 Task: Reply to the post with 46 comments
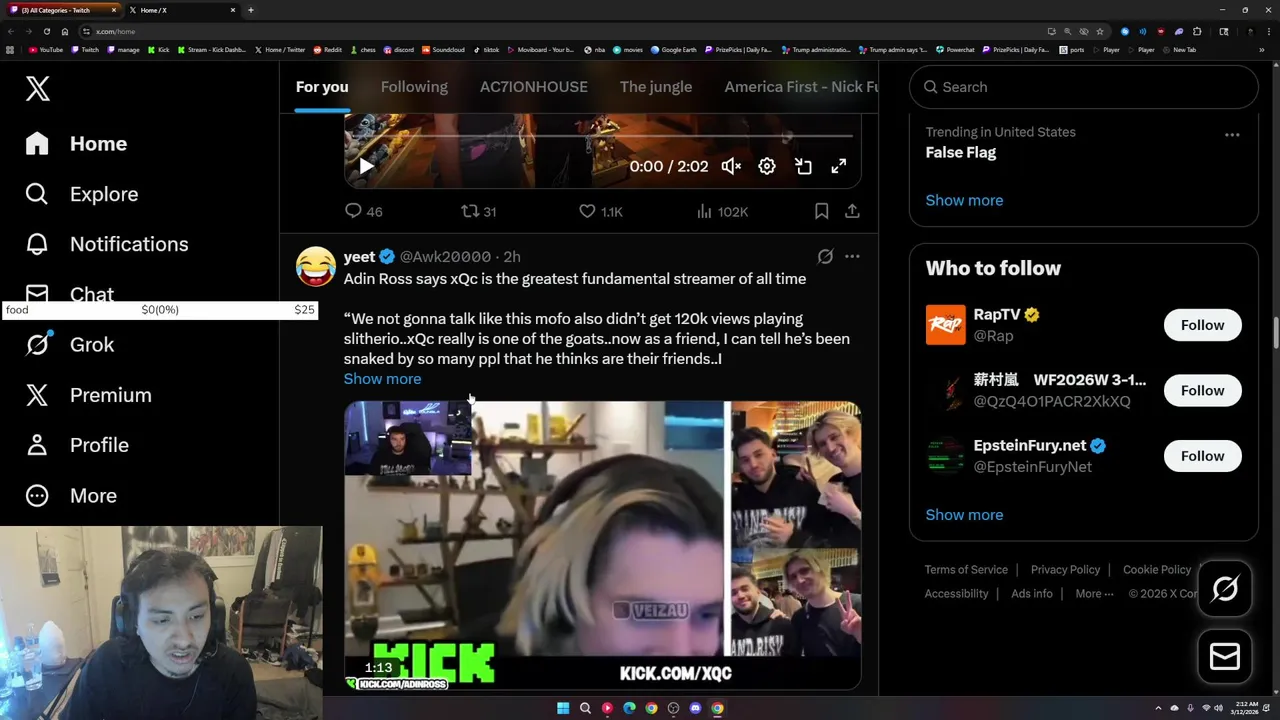(x=363, y=211)
